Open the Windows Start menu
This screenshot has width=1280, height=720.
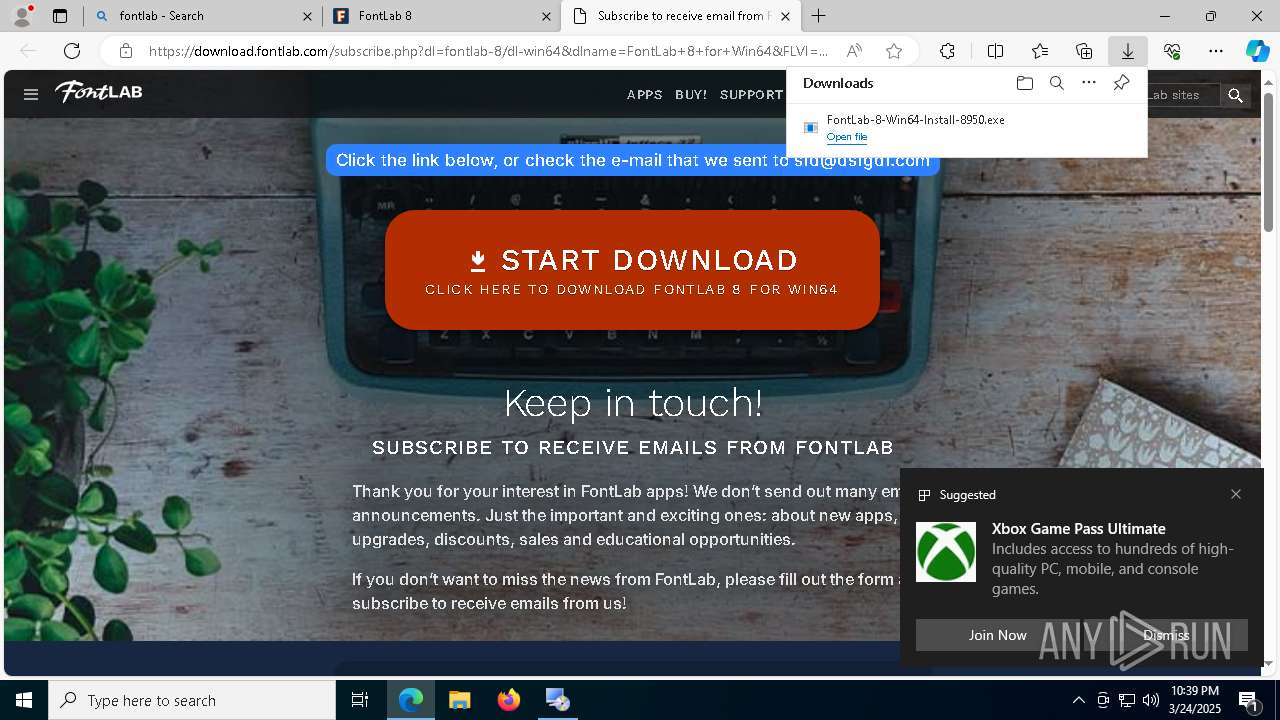24,700
